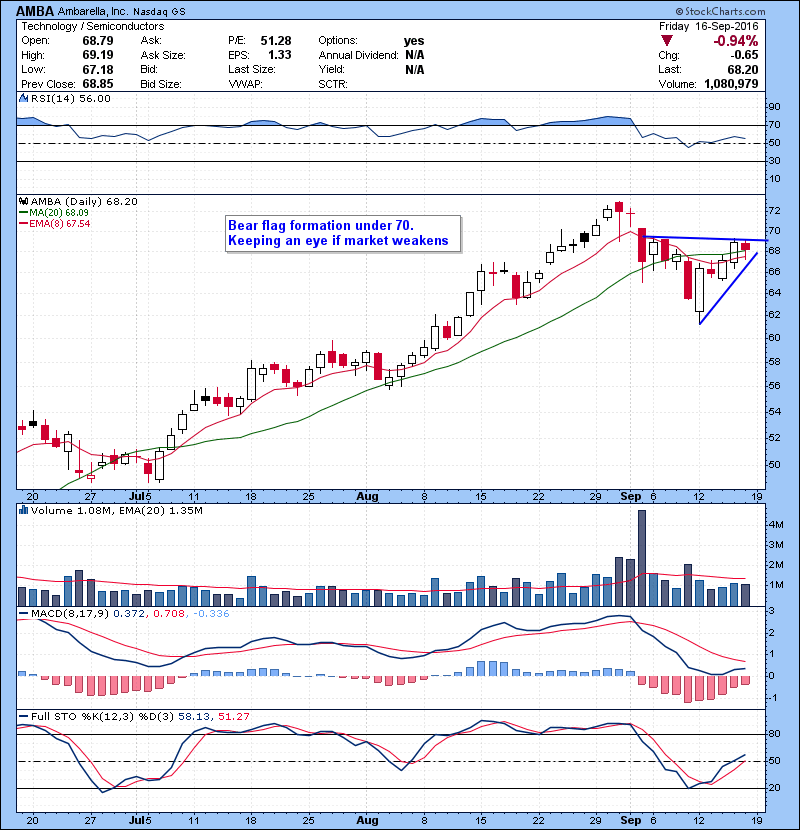Click the MACD value 0.372
Viewport: 800px width, 830px height.
[129, 614]
